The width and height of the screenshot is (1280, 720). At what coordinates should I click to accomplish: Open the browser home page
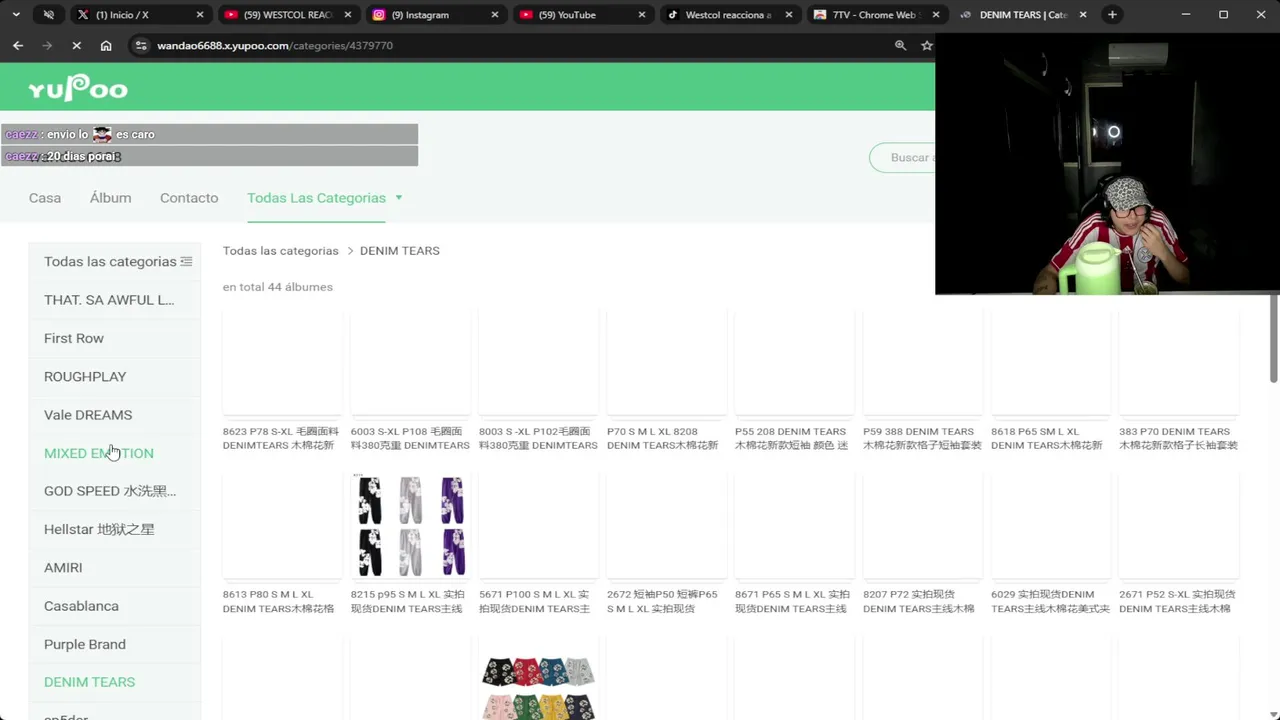tap(106, 46)
